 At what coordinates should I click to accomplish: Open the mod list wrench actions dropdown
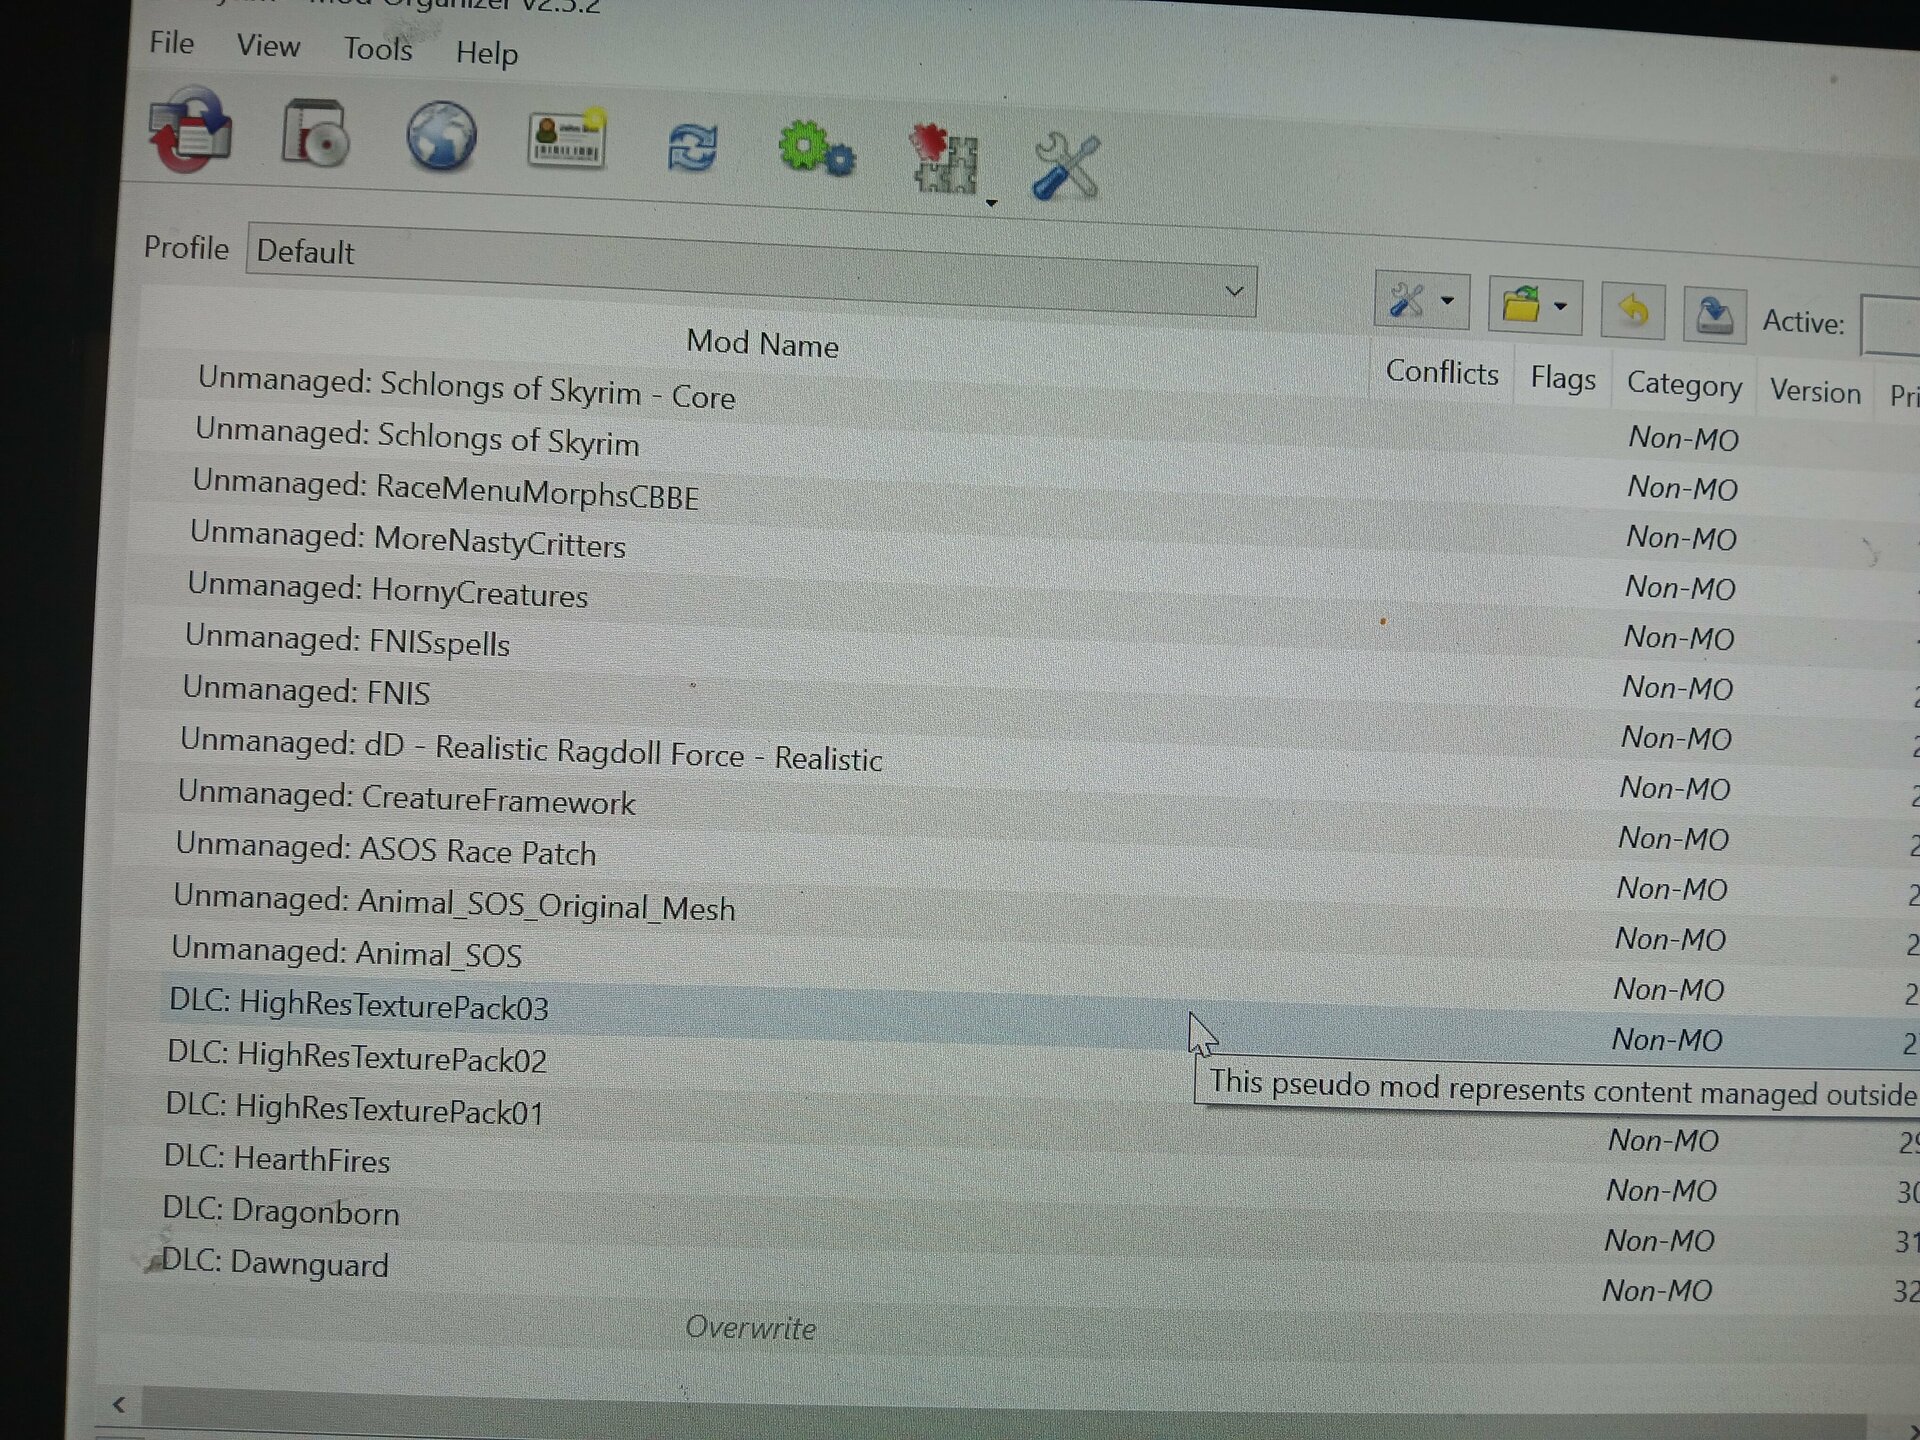point(1422,300)
